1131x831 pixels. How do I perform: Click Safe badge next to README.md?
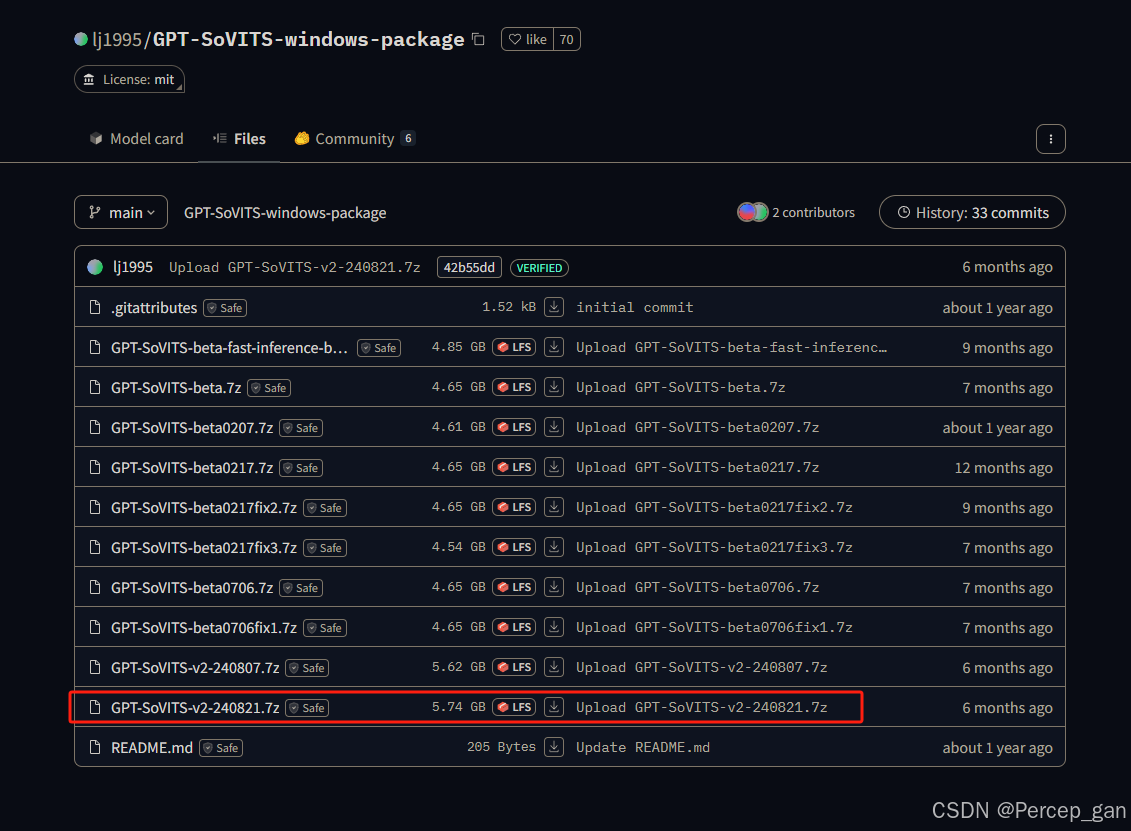click(221, 748)
